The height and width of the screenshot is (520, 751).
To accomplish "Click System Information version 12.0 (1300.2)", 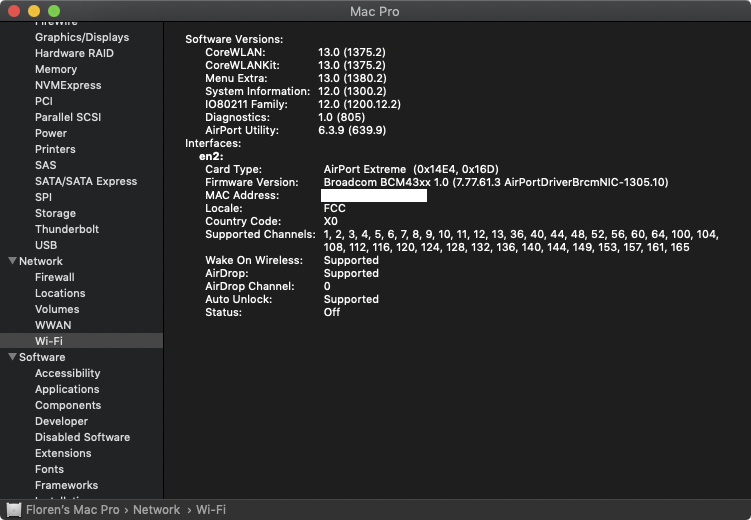I will 353,91.
